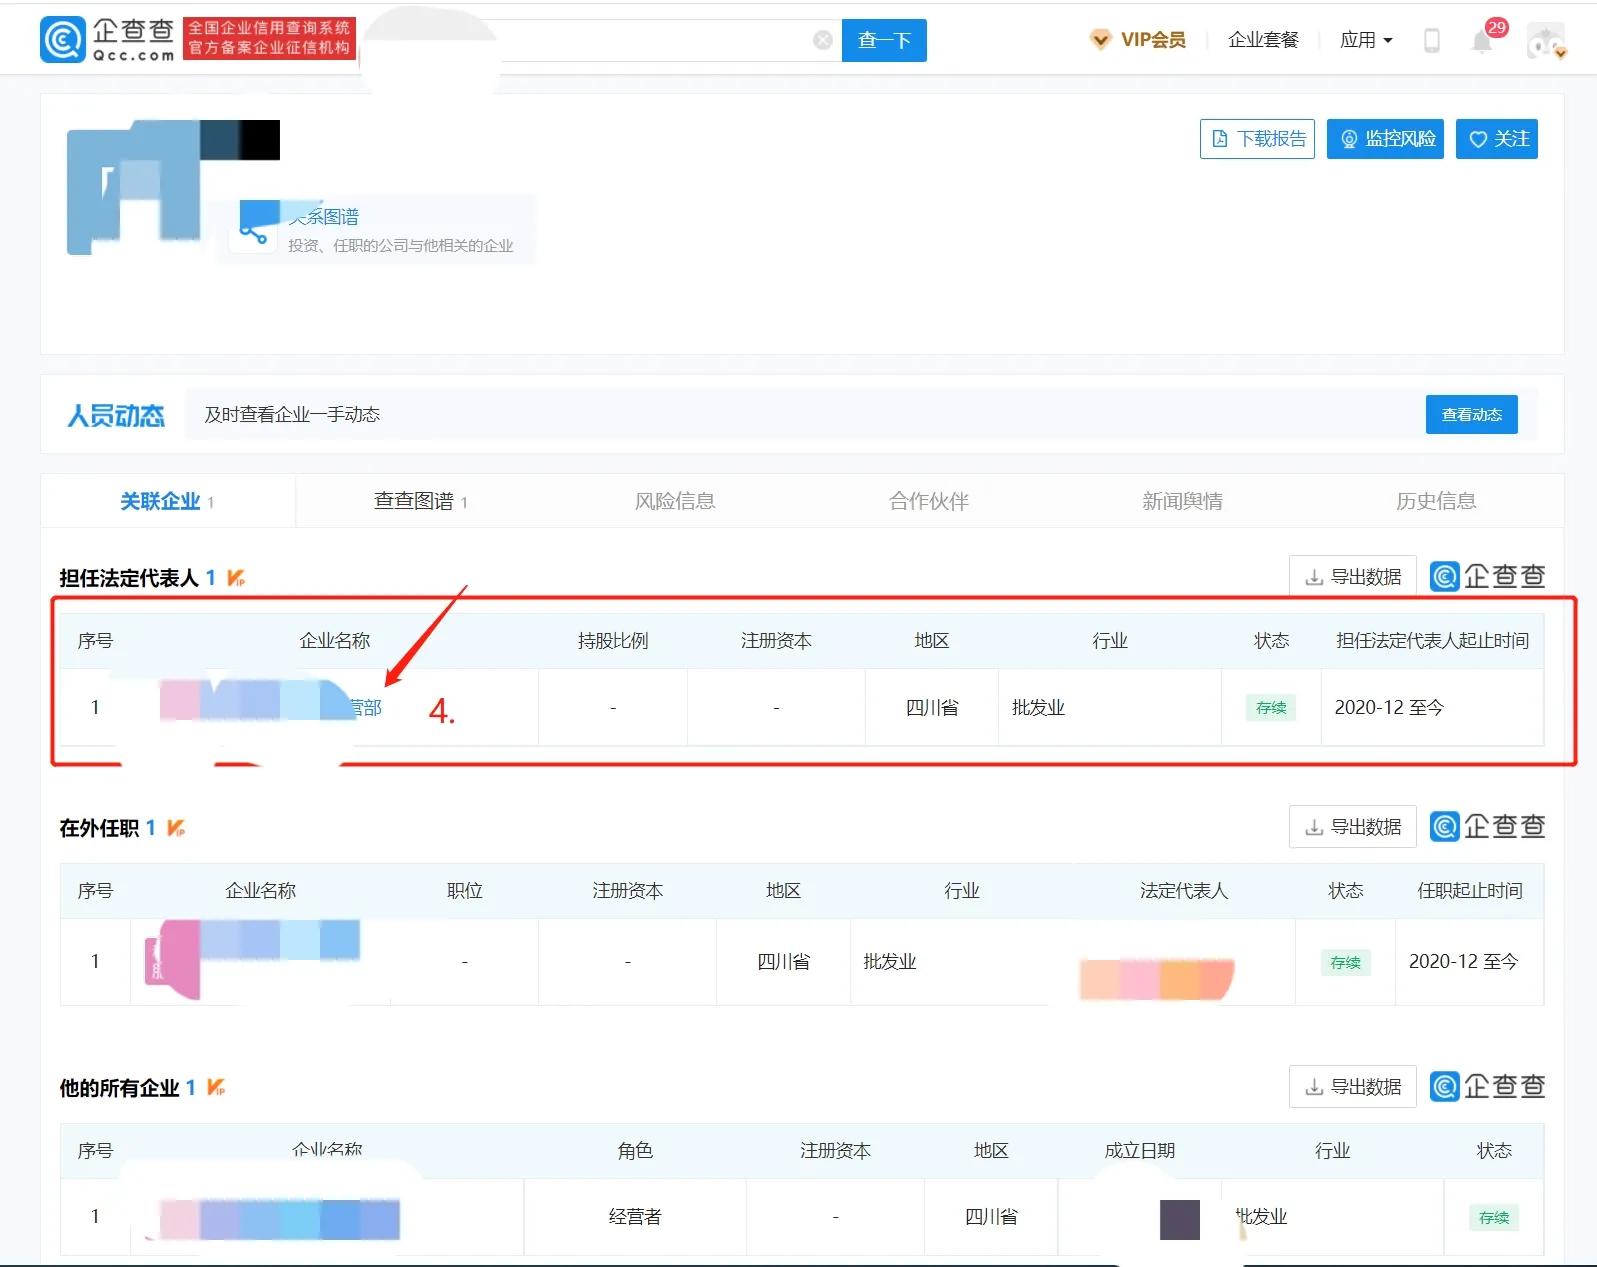
Task: Click the mobile phone icon in header
Action: tap(1431, 40)
